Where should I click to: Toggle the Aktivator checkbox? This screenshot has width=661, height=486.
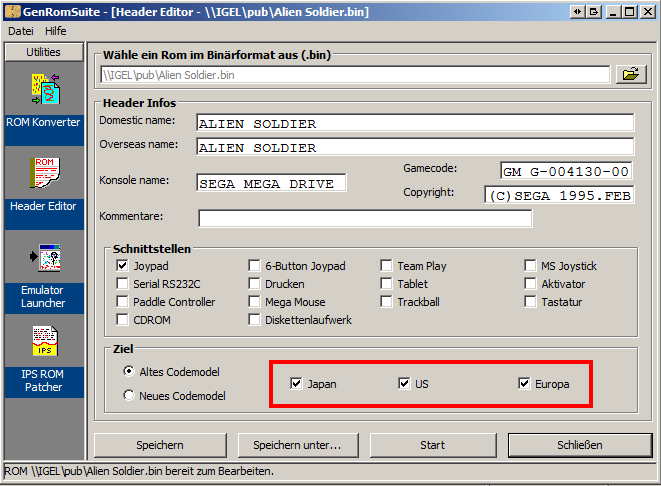tap(530, 284)
